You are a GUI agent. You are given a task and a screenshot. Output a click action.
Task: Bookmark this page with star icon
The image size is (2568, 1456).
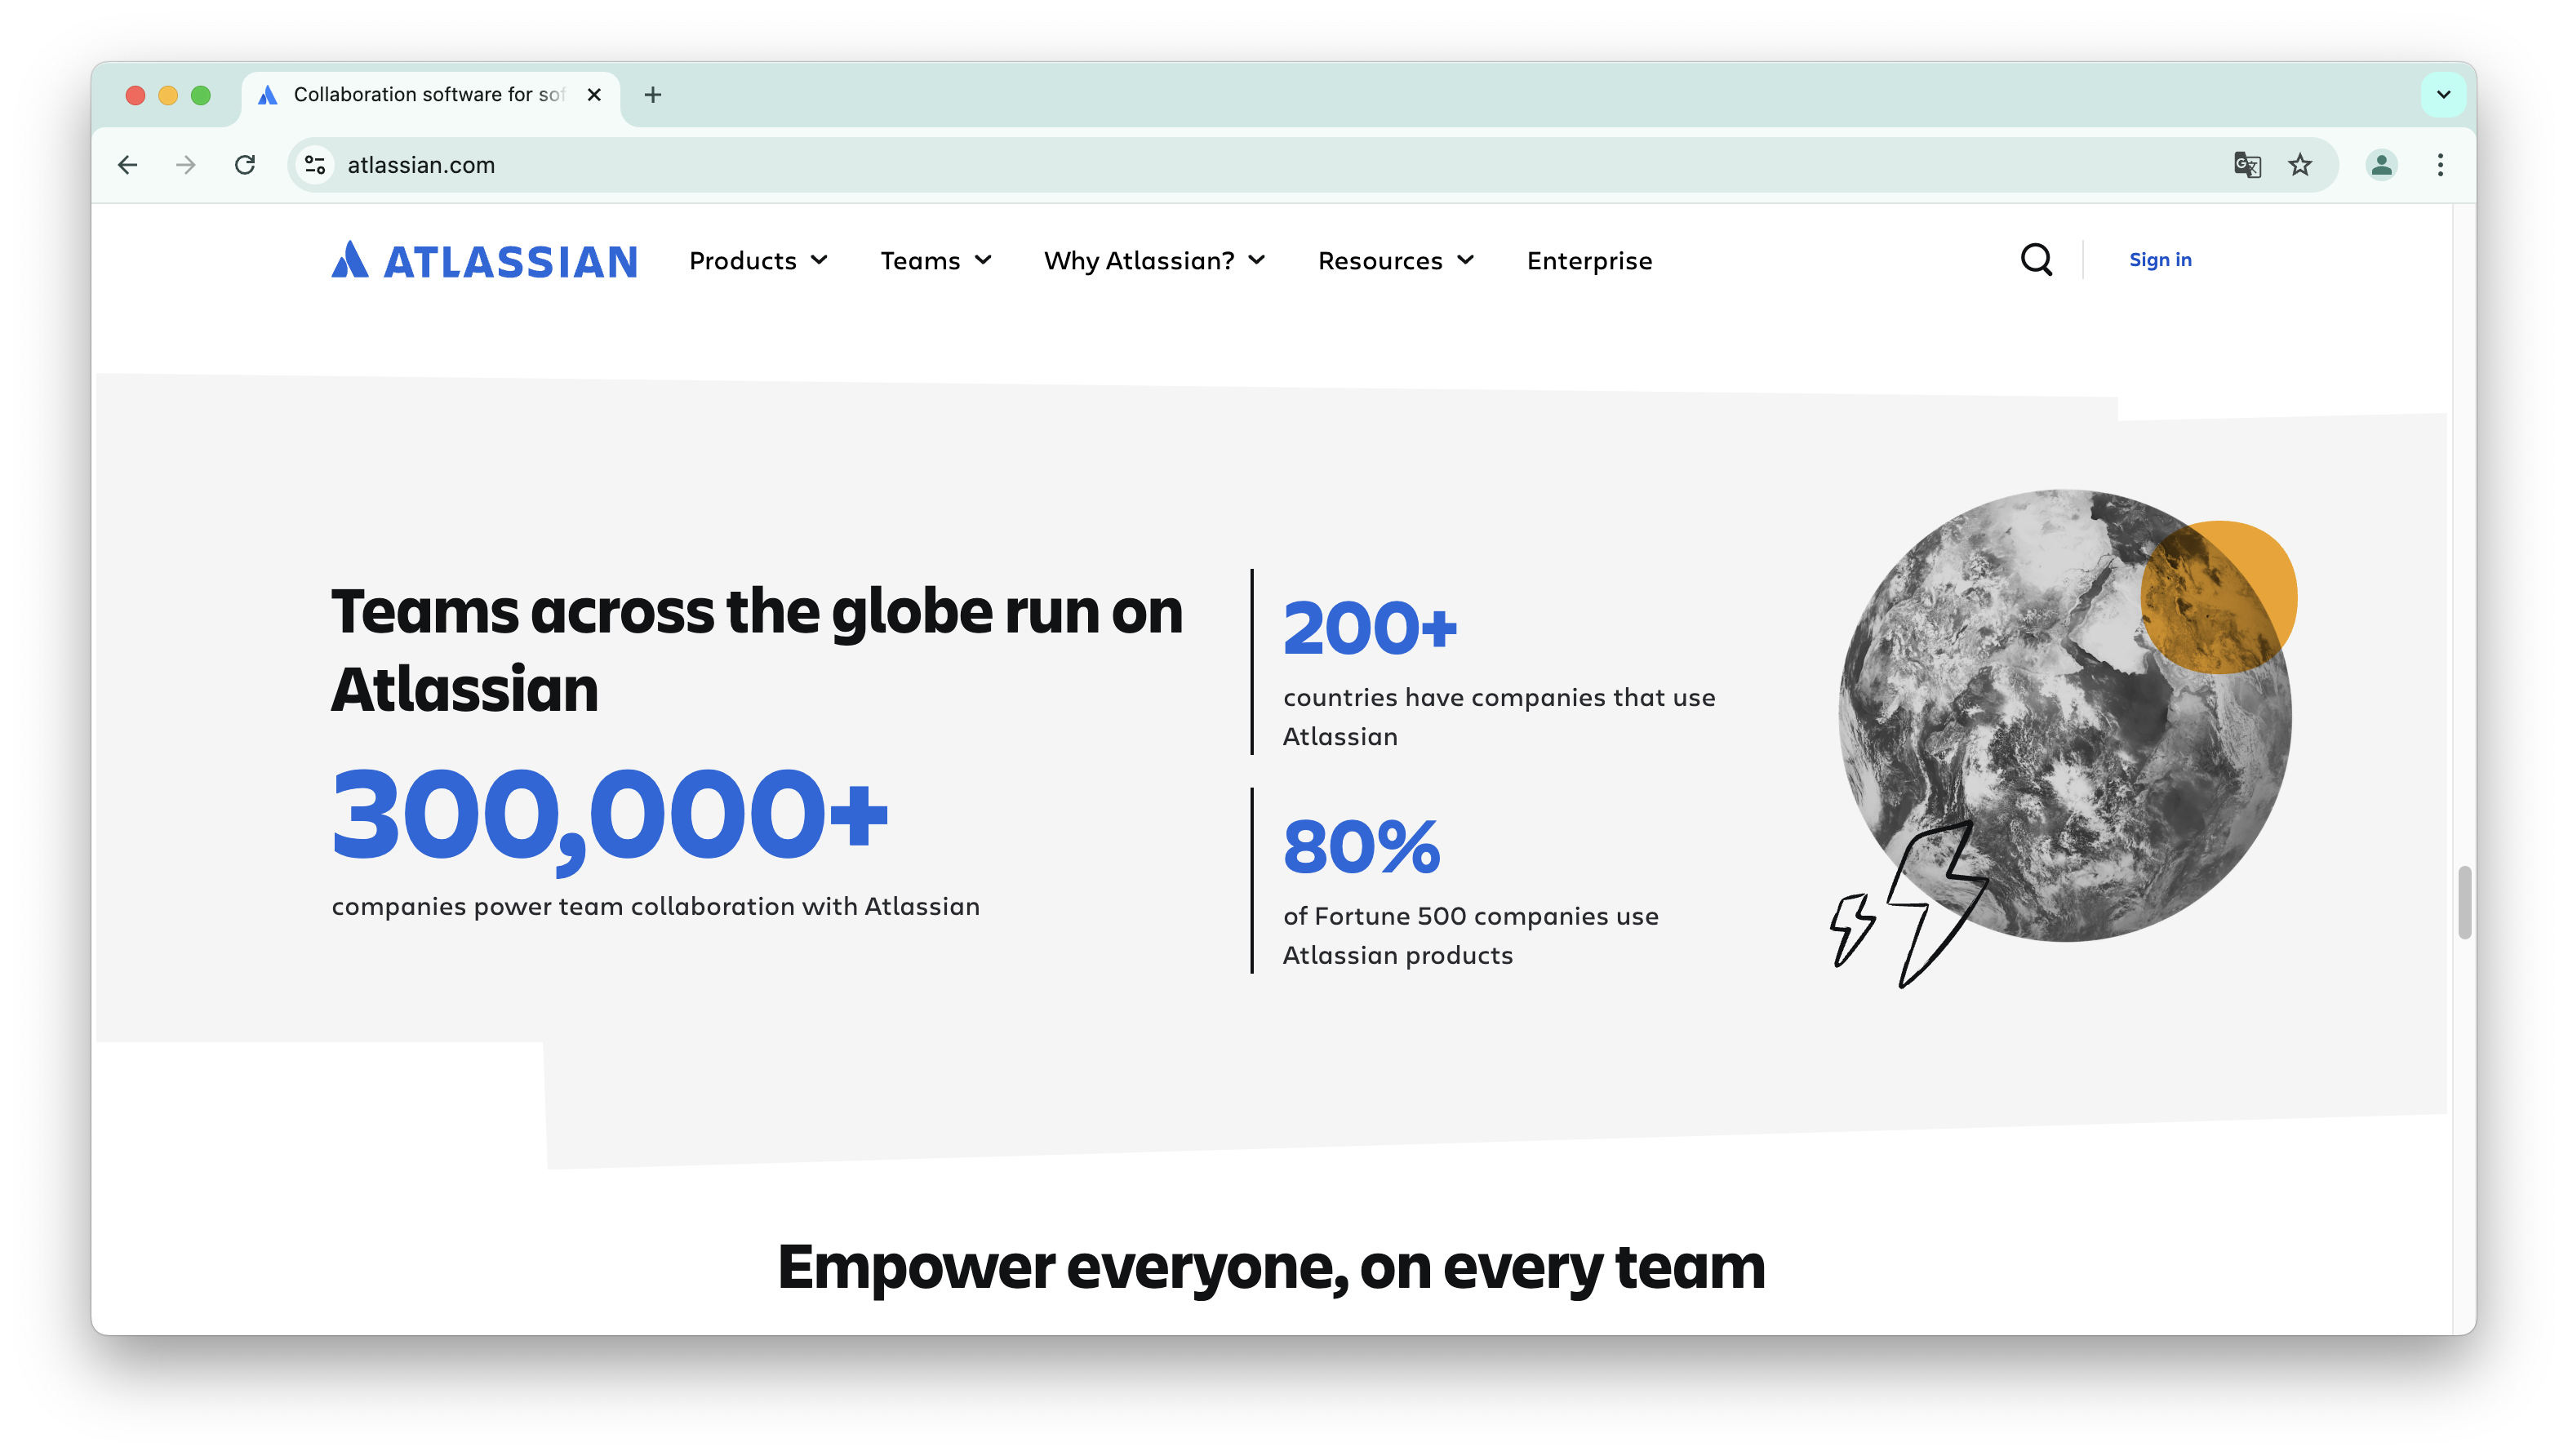coord(2300,165)
